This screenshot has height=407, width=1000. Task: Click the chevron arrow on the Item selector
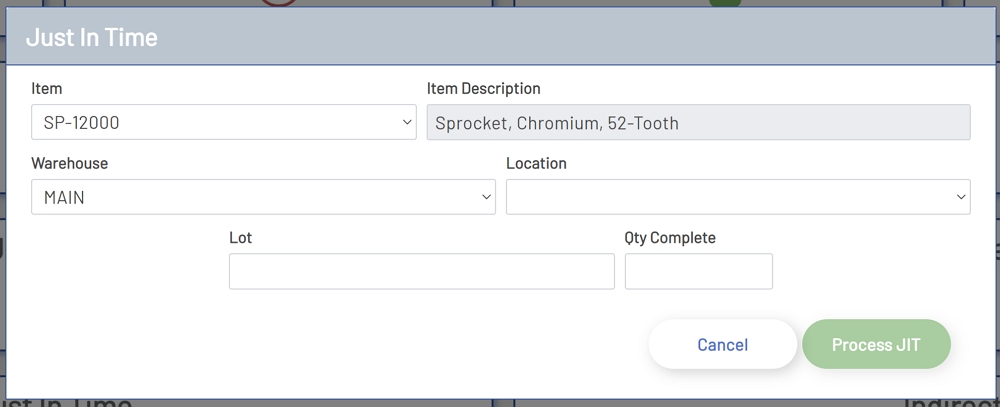point(407,123)
